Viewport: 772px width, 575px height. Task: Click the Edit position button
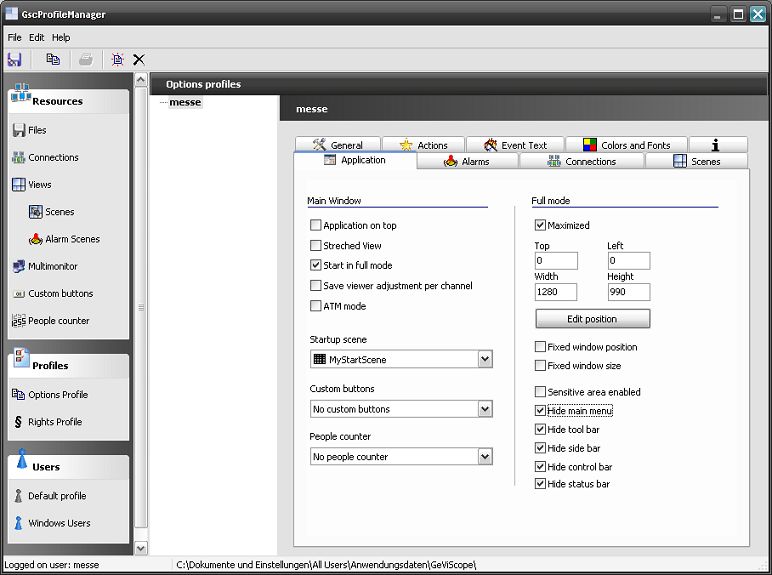(x=592, y=319)
